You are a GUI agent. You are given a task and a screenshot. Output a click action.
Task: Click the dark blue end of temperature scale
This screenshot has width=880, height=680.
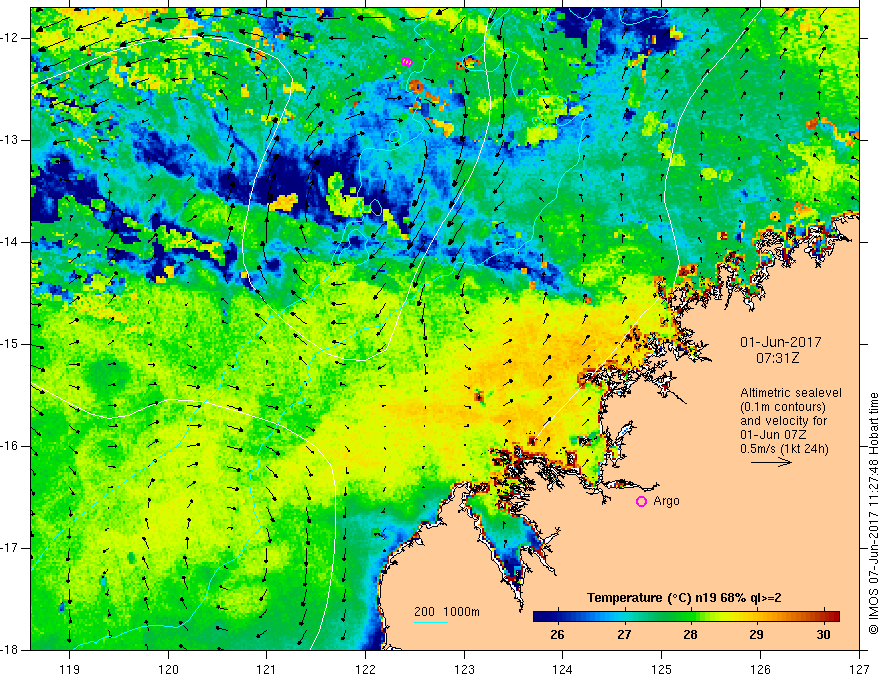[540, 616]
